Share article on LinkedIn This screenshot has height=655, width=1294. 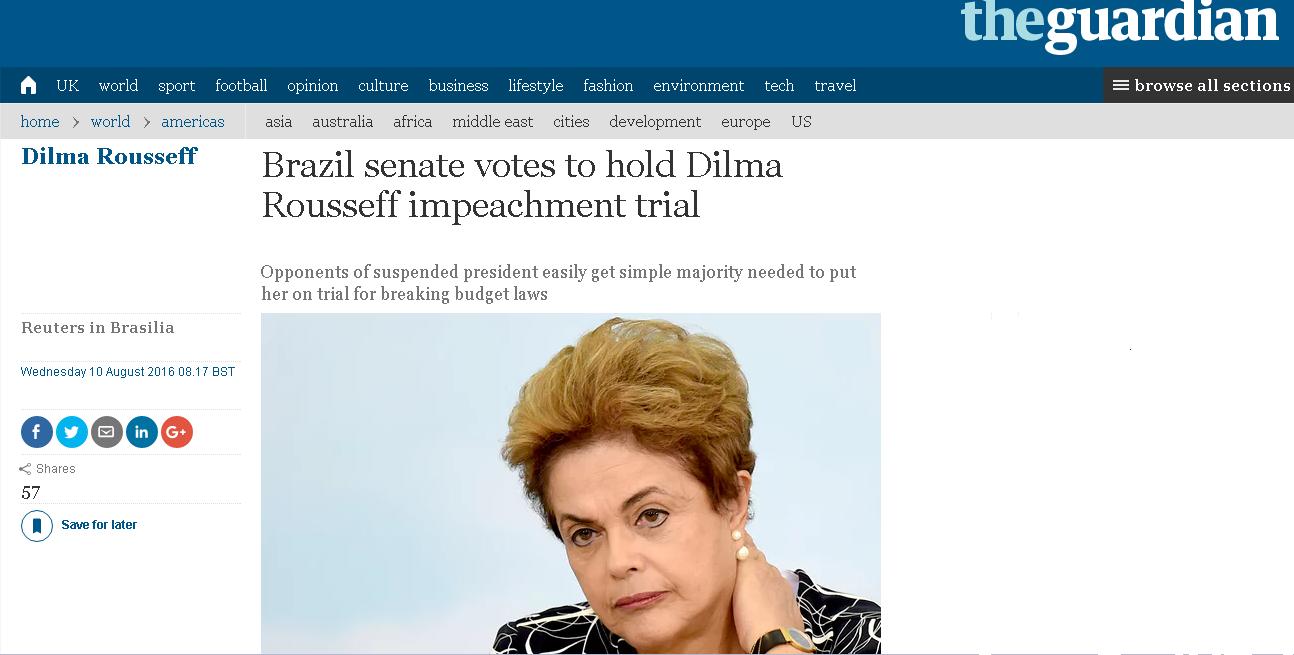point(142,432)
